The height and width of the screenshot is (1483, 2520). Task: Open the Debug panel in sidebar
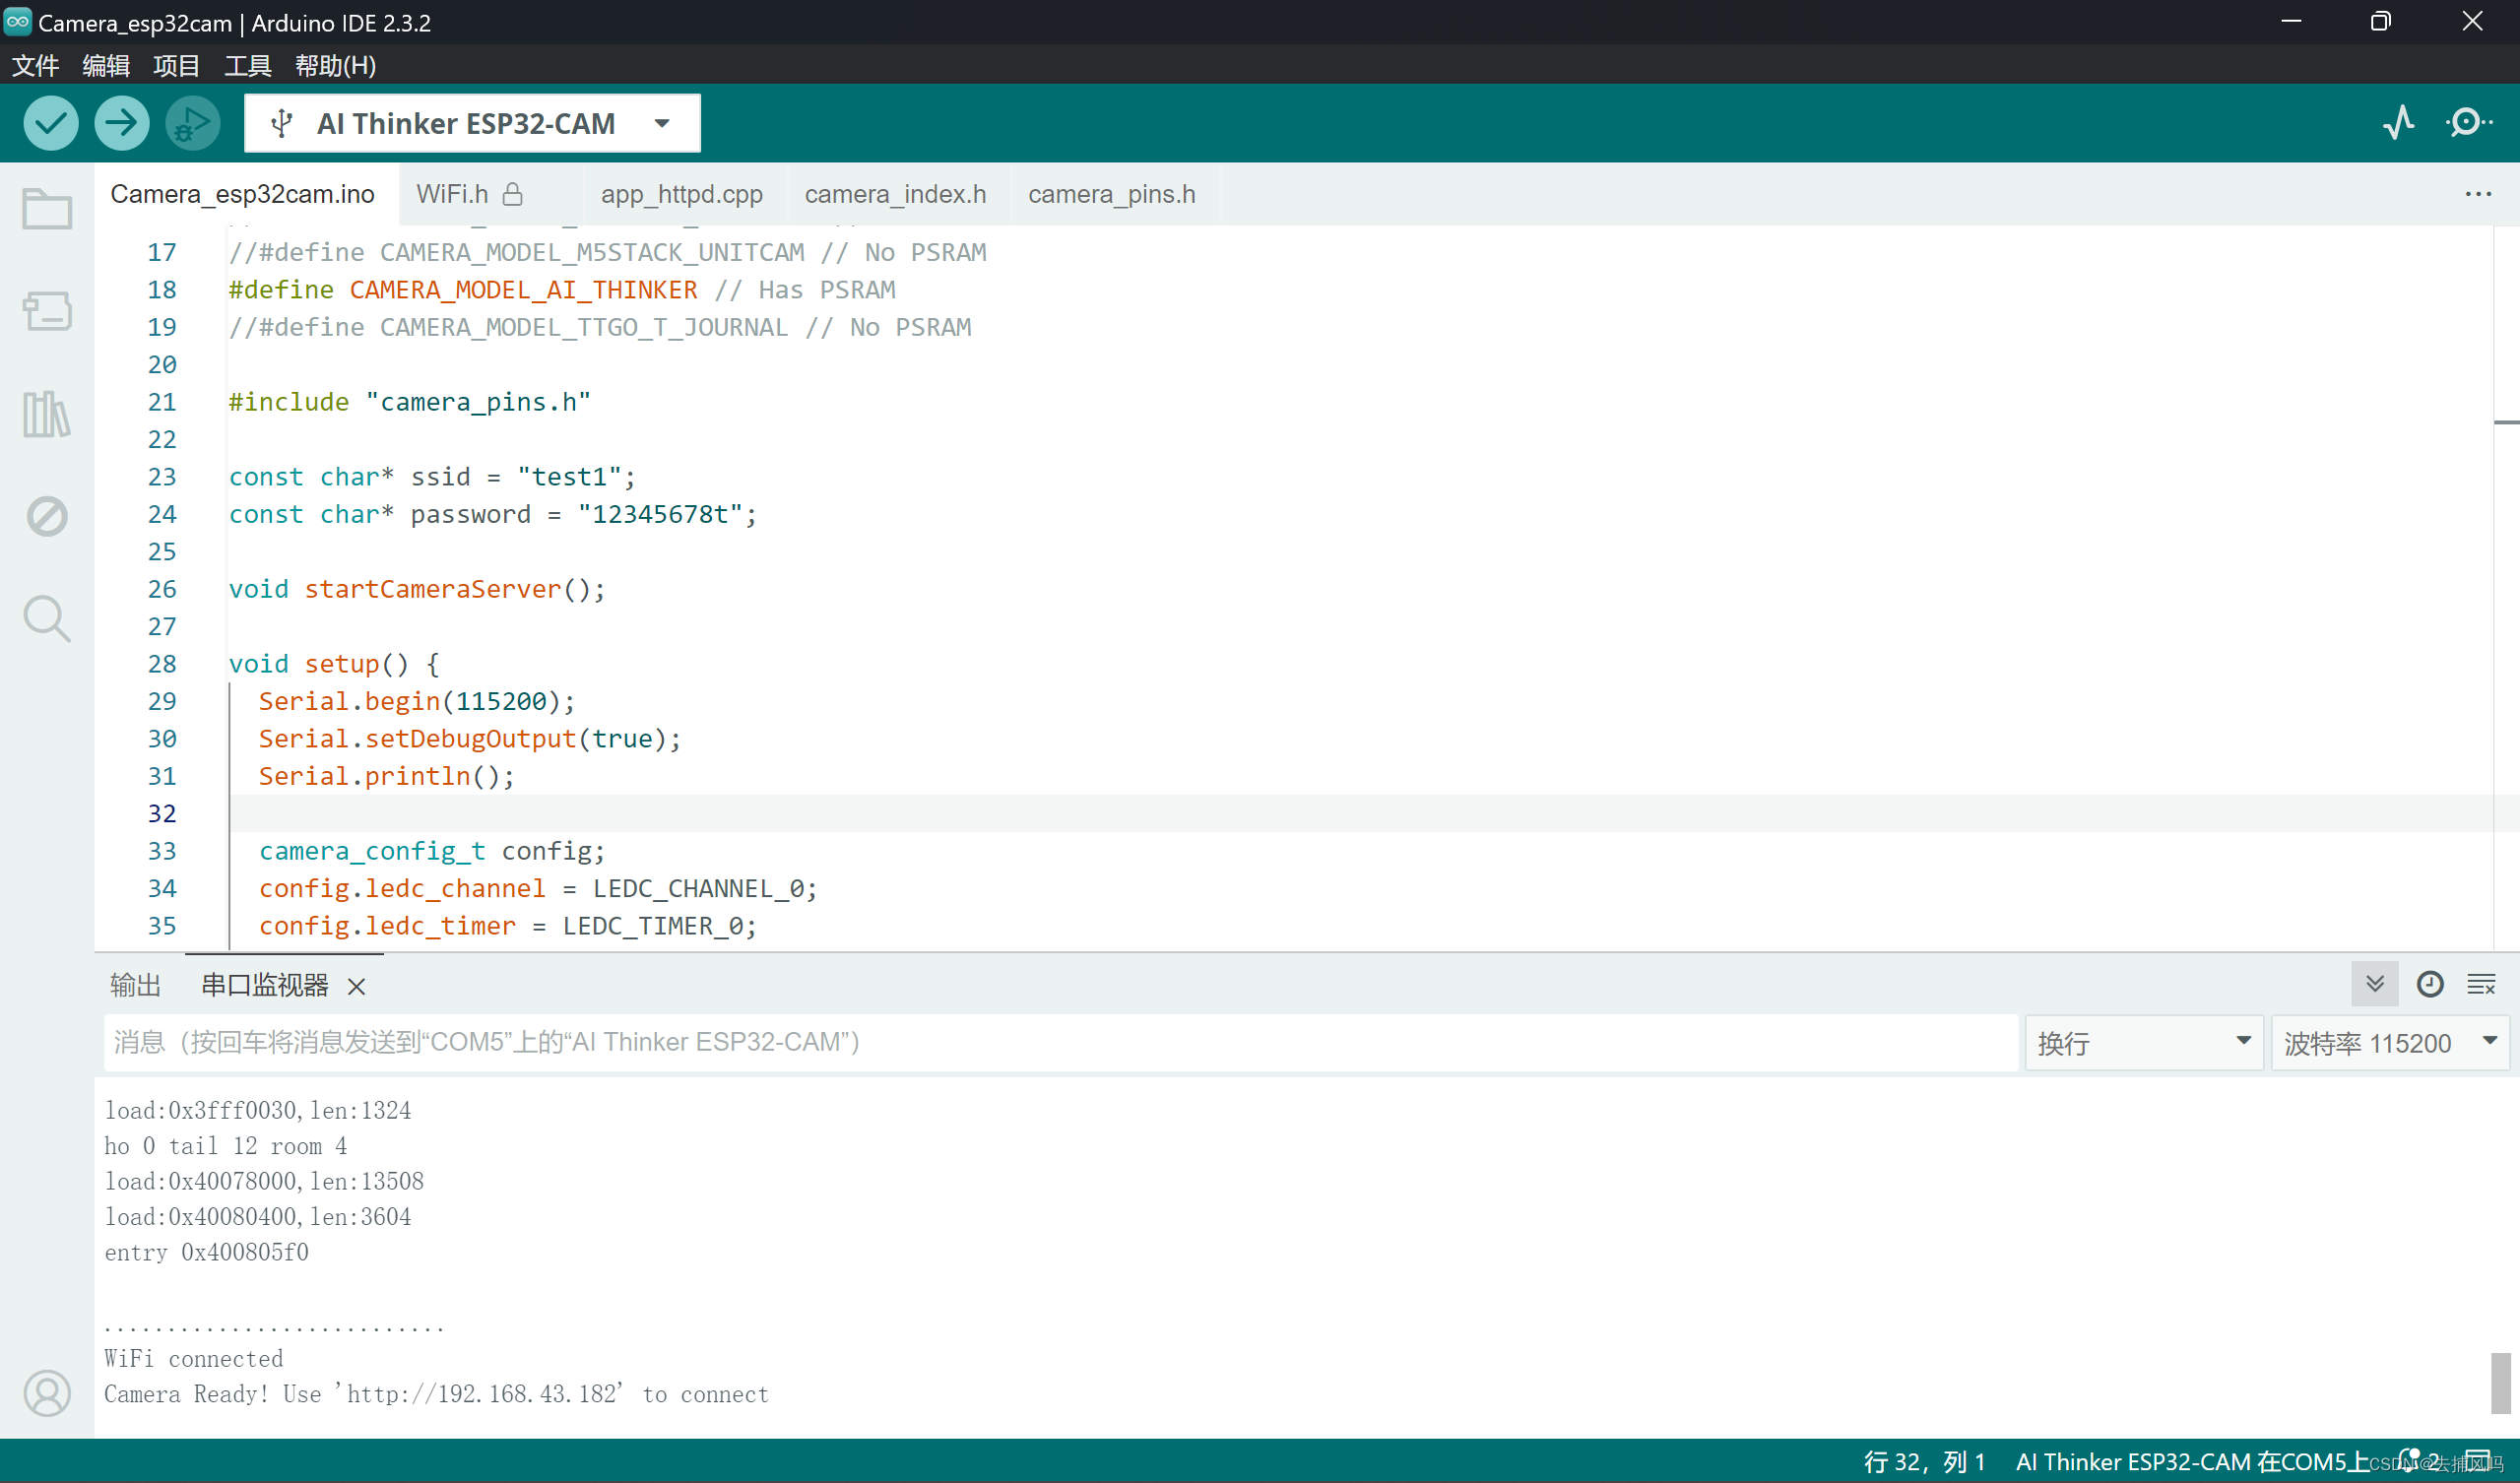pos(46,516)
